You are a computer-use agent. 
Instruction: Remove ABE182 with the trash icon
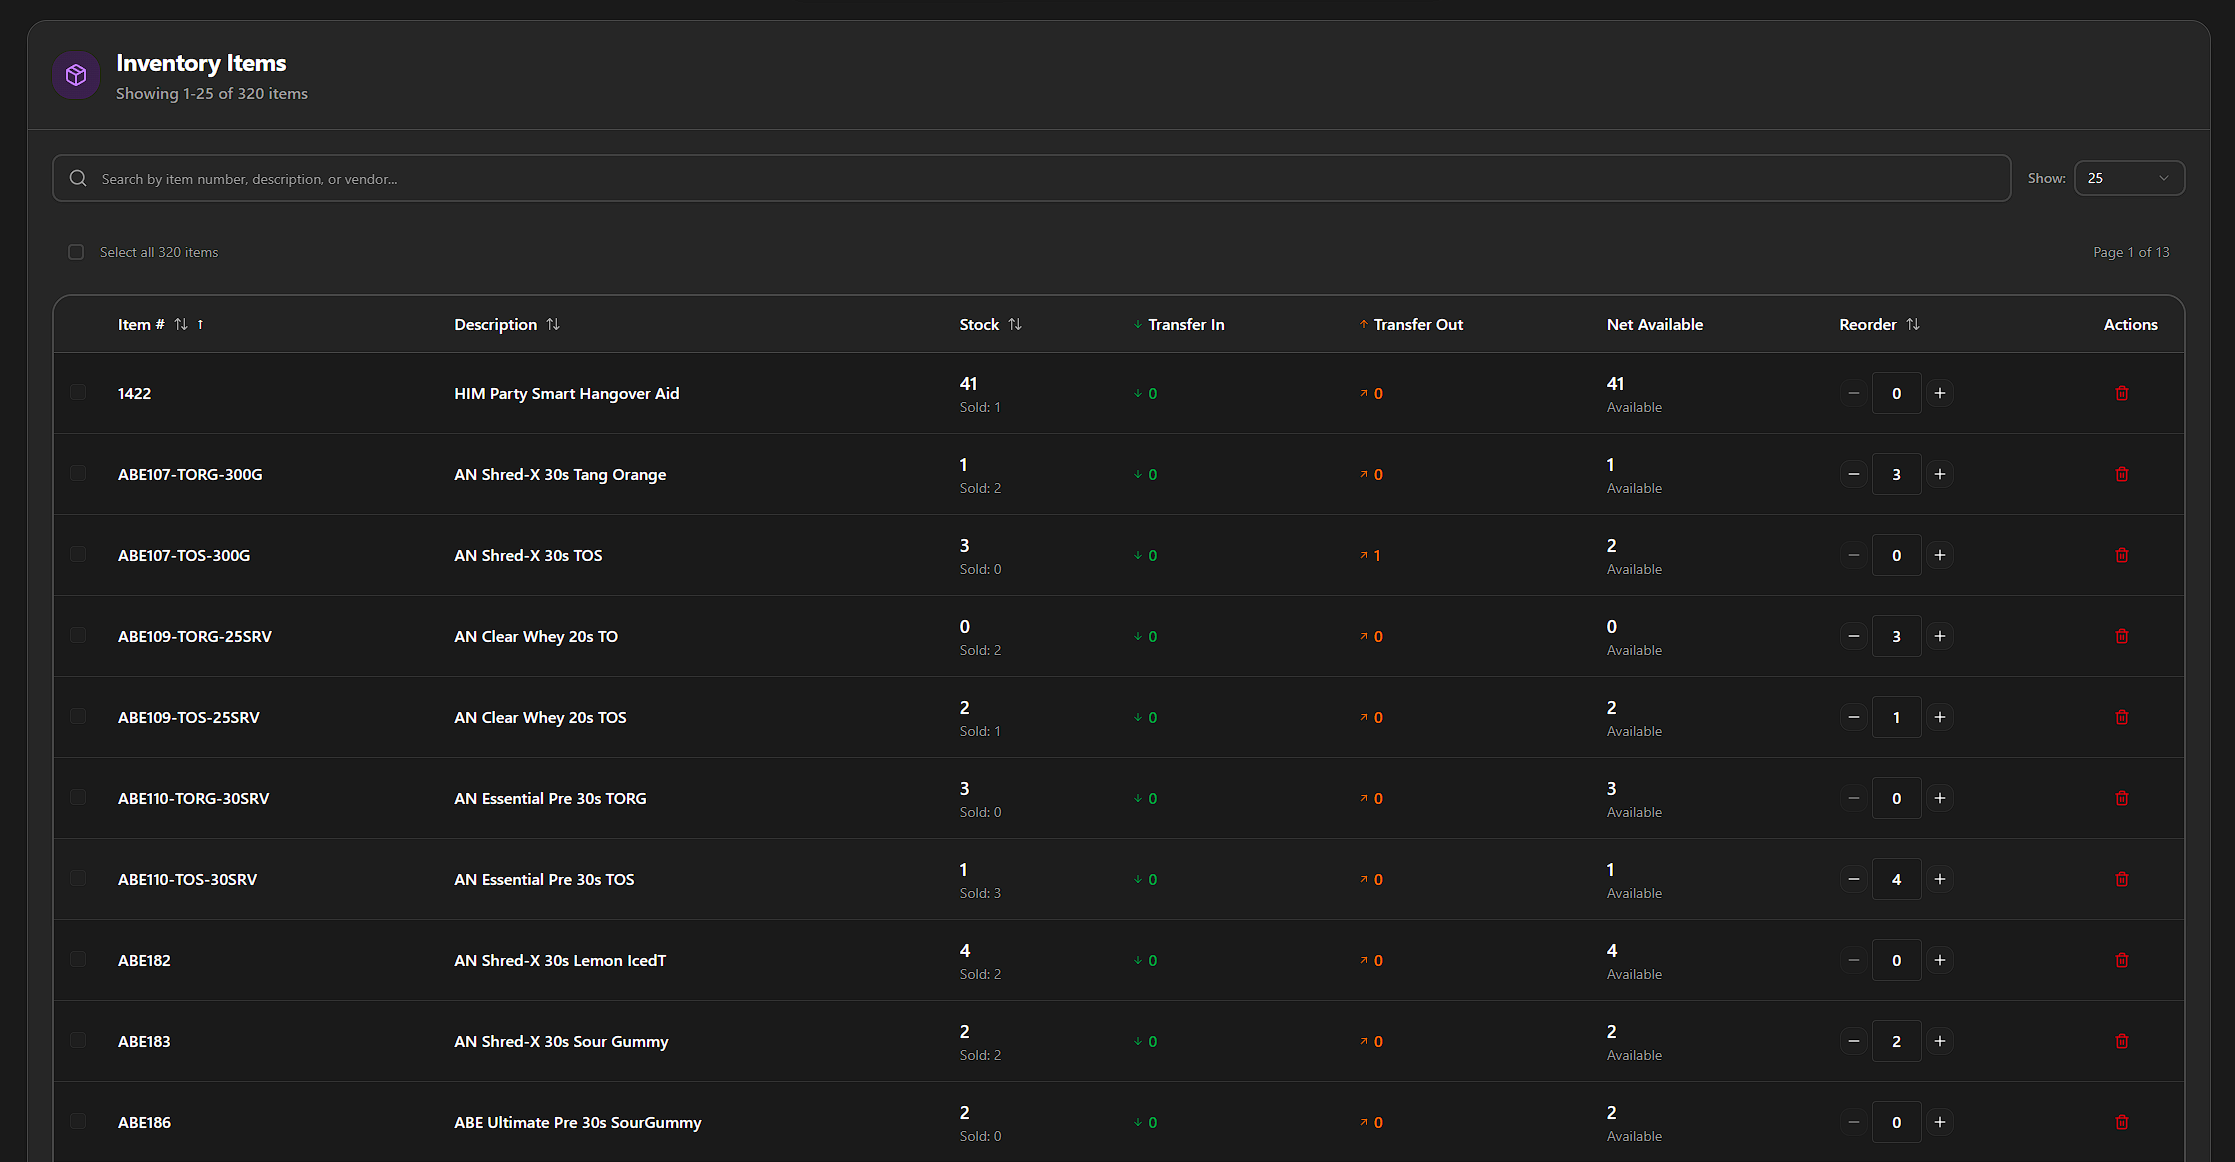[x=2121, y=960]
